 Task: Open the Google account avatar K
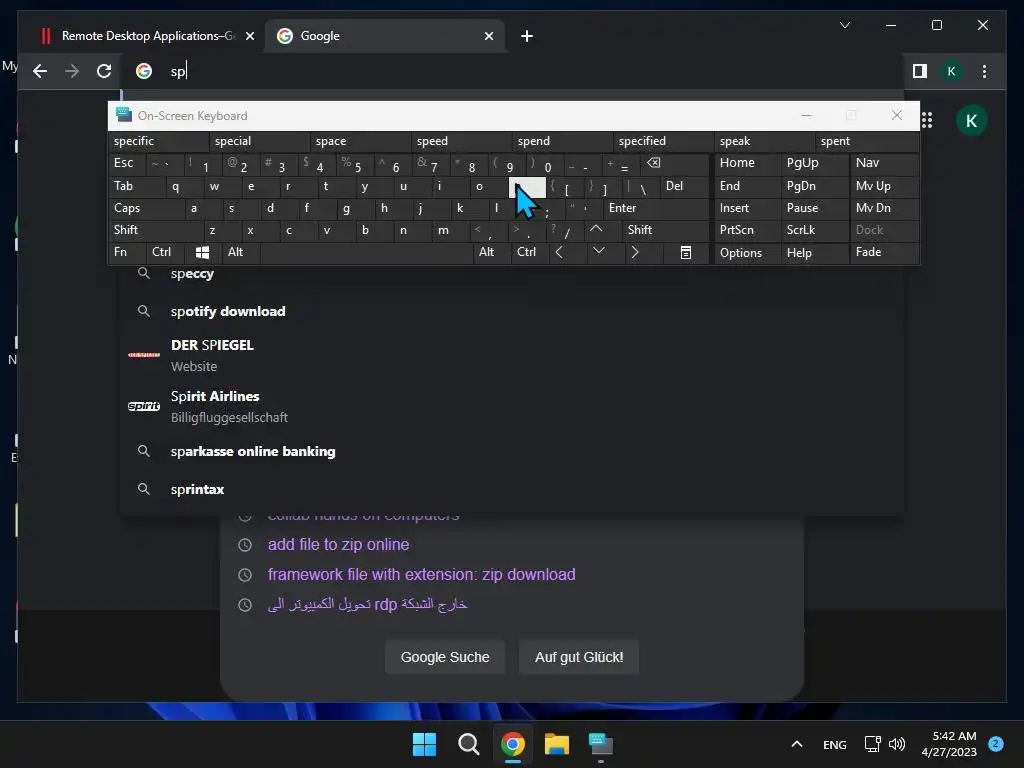[x=971, y=121]
